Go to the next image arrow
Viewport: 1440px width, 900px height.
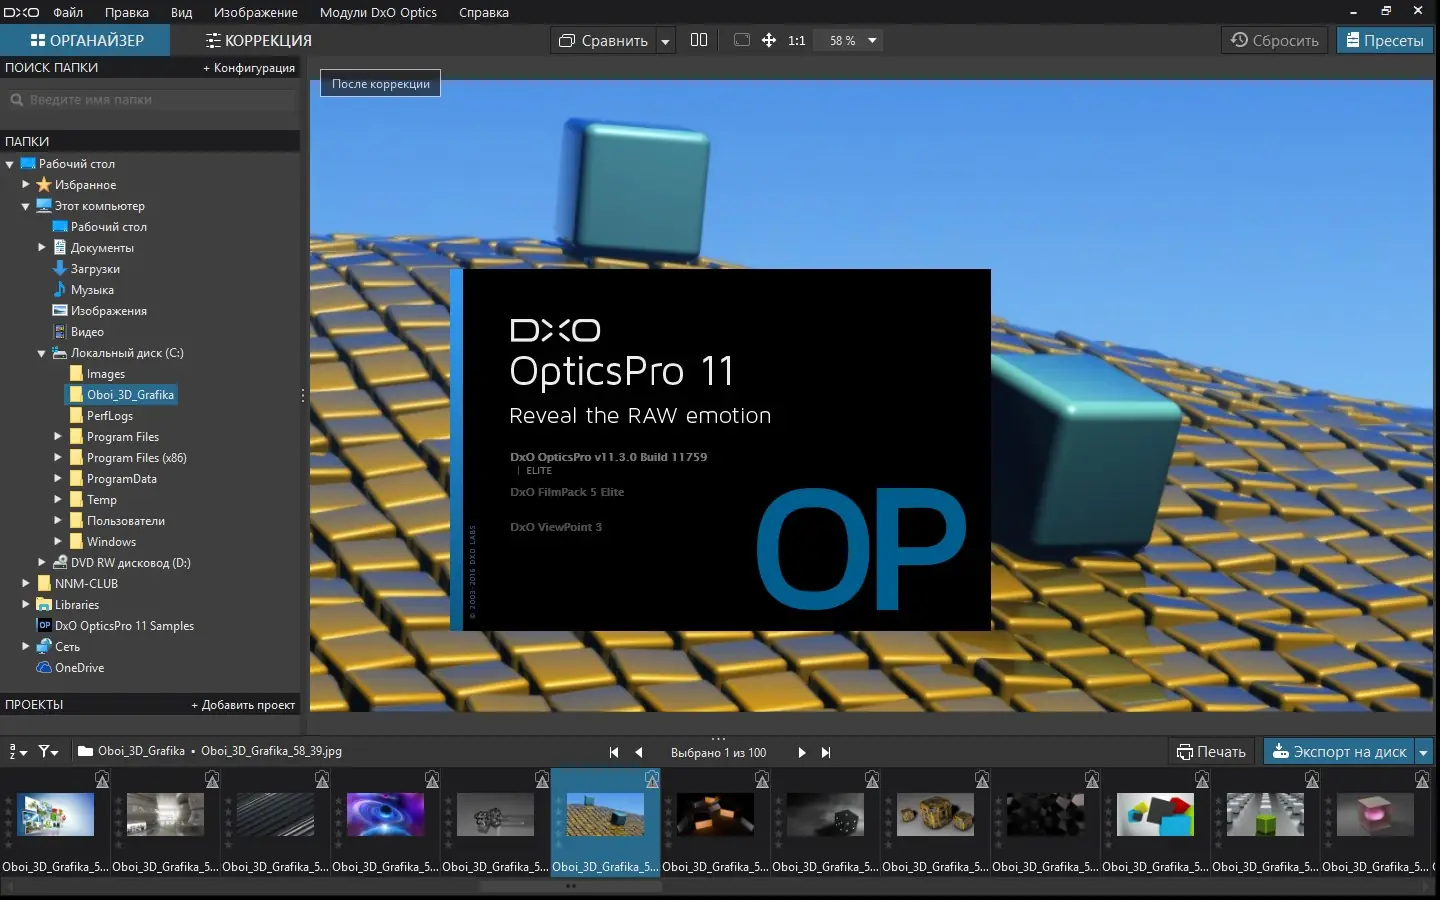pyautogui.click(x=801, y=752)
